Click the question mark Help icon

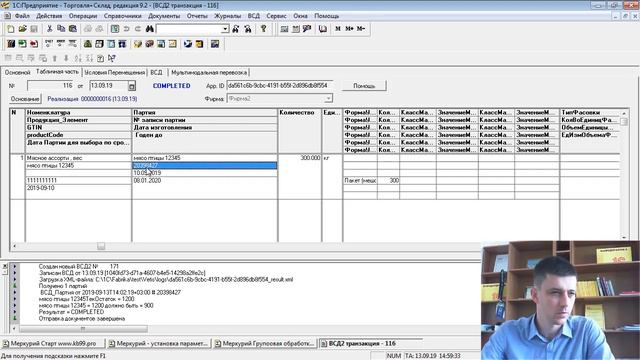264,29
